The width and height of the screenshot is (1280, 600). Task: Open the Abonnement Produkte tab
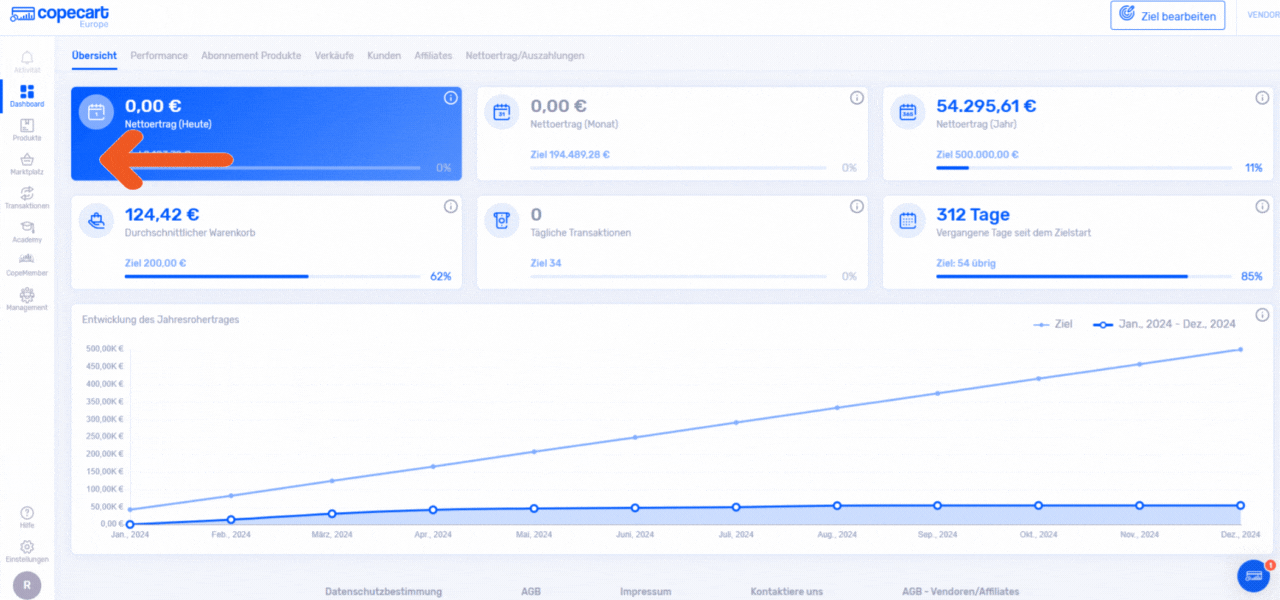click(x=251, y=56)
